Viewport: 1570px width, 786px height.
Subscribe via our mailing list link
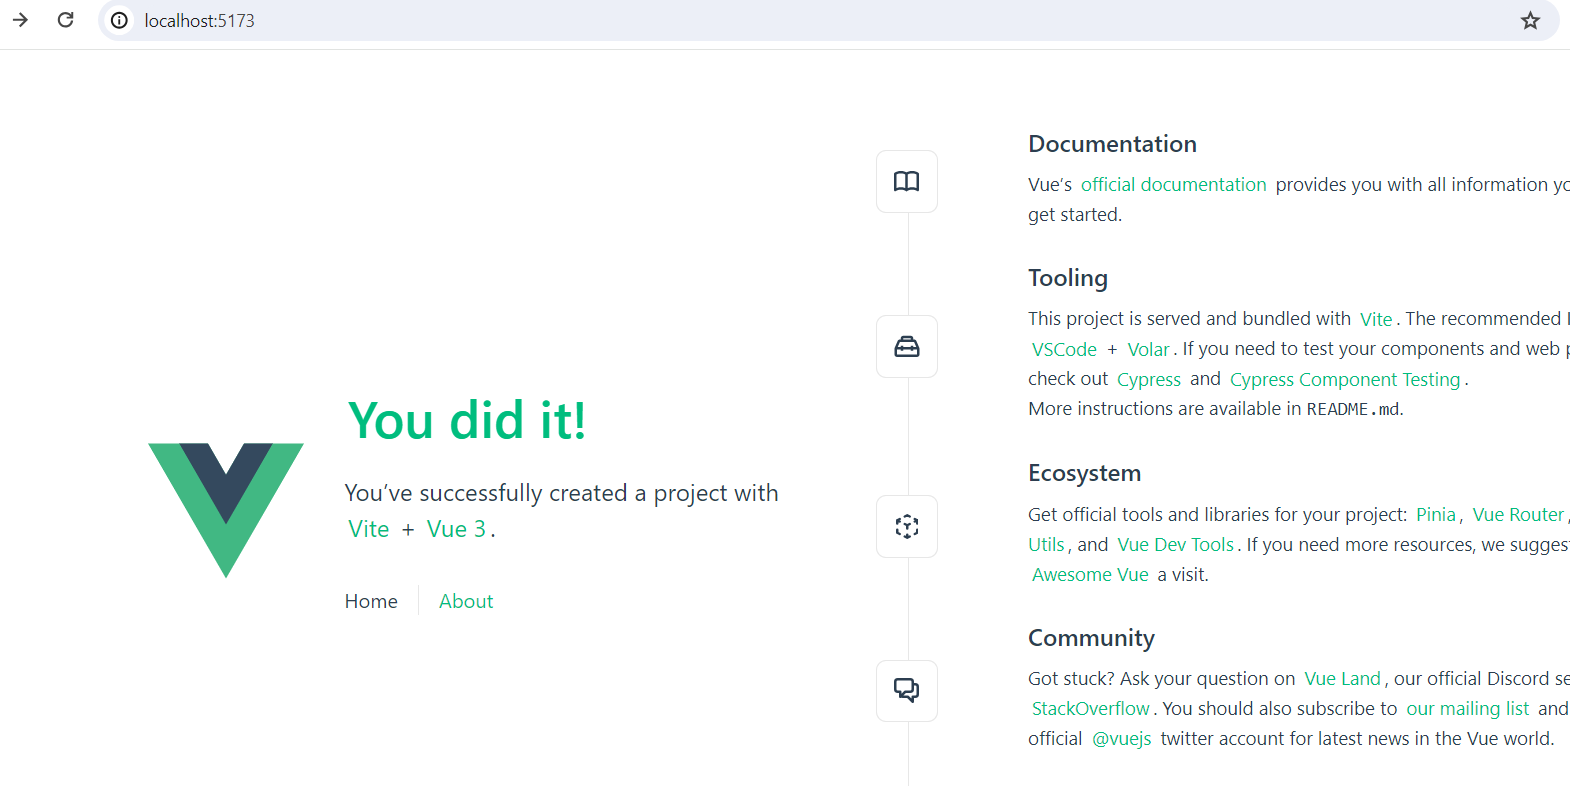tap(1467, 709)
